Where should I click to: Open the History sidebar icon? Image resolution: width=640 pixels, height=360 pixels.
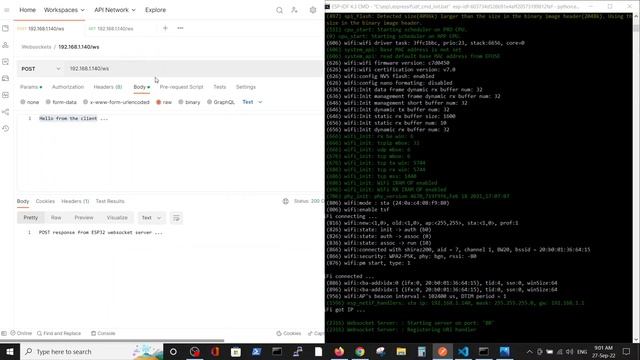(x=5, y=128)
